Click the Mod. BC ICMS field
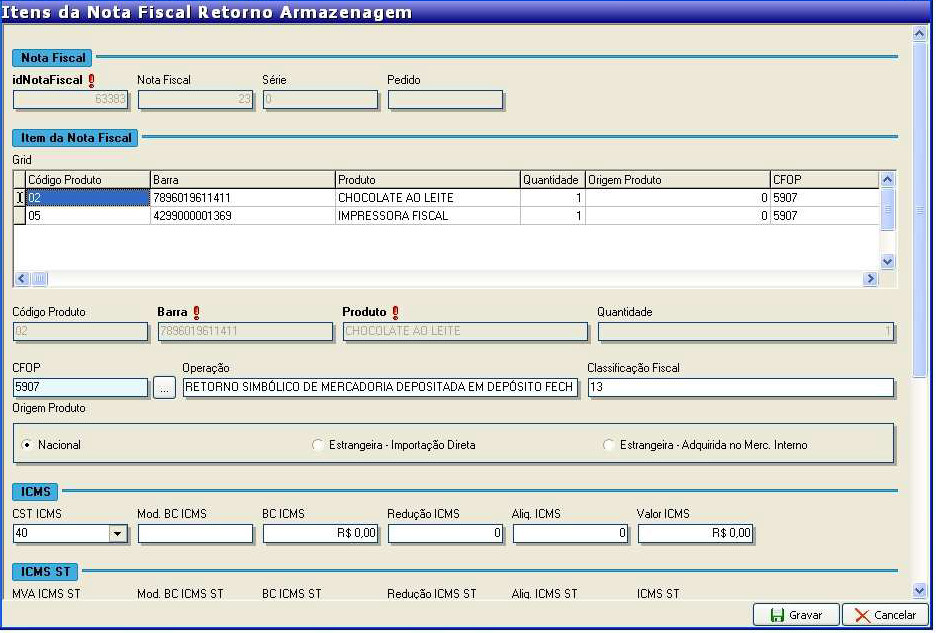 195,533
